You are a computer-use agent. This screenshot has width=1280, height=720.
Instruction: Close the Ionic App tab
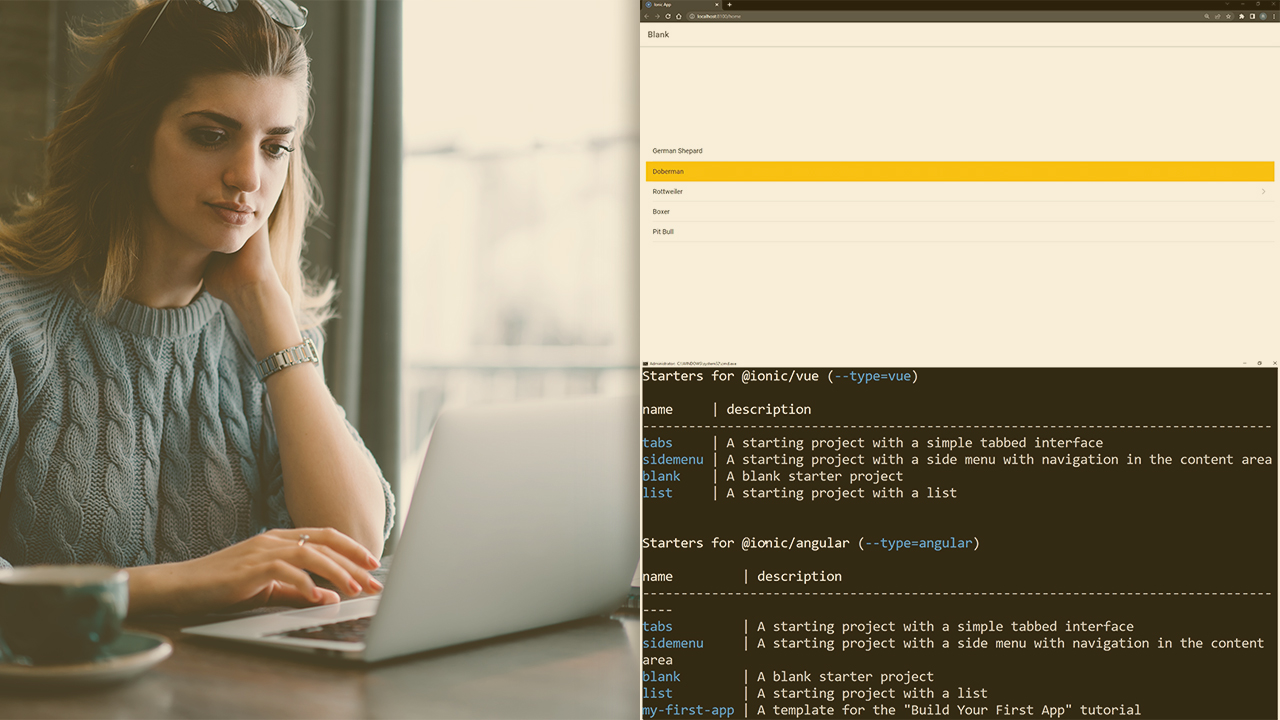pyautogui.click(x=717, y=5)
